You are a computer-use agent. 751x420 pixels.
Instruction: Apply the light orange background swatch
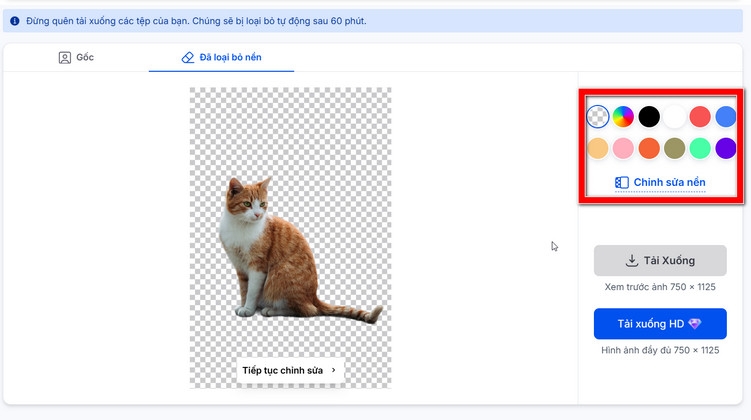(597, 148)
